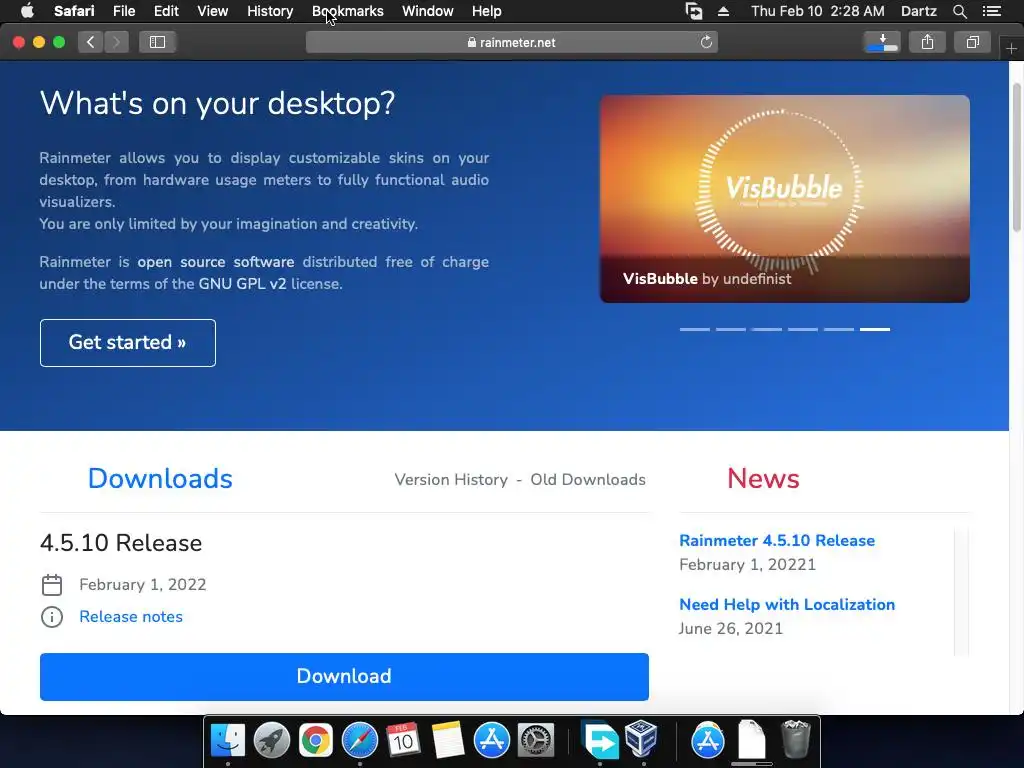Screen dimensions: 1024x768
Task: Click the rainmeter.net address bar
Action: pos(511,42)
